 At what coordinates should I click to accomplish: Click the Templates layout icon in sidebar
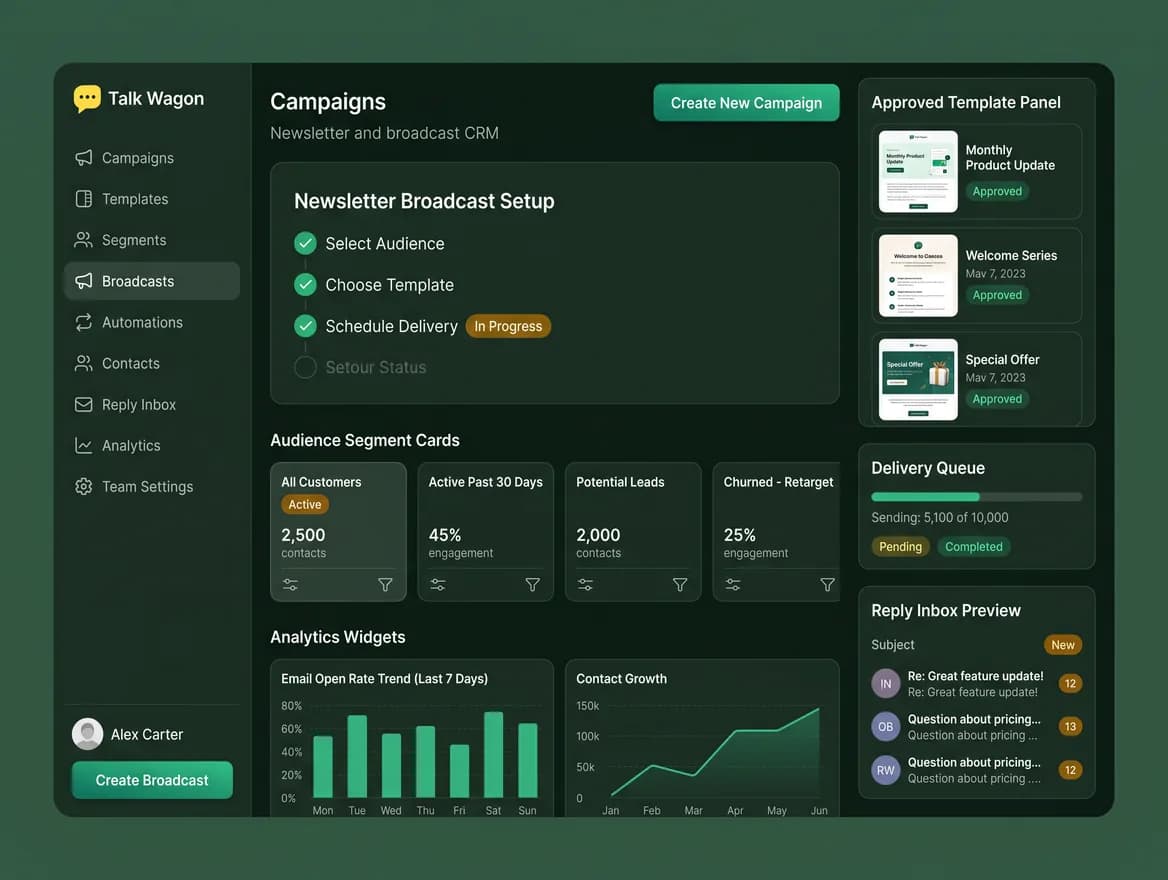(83, 199)
